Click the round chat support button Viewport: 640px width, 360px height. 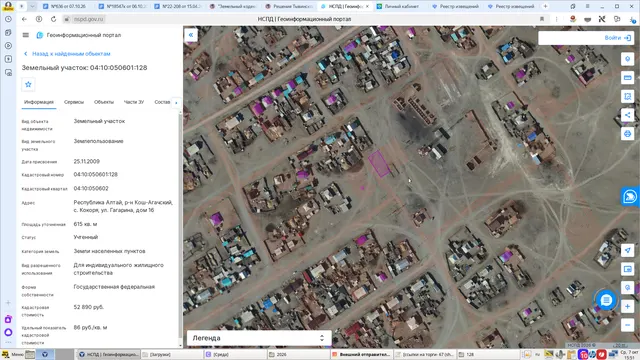click(606, 300)
